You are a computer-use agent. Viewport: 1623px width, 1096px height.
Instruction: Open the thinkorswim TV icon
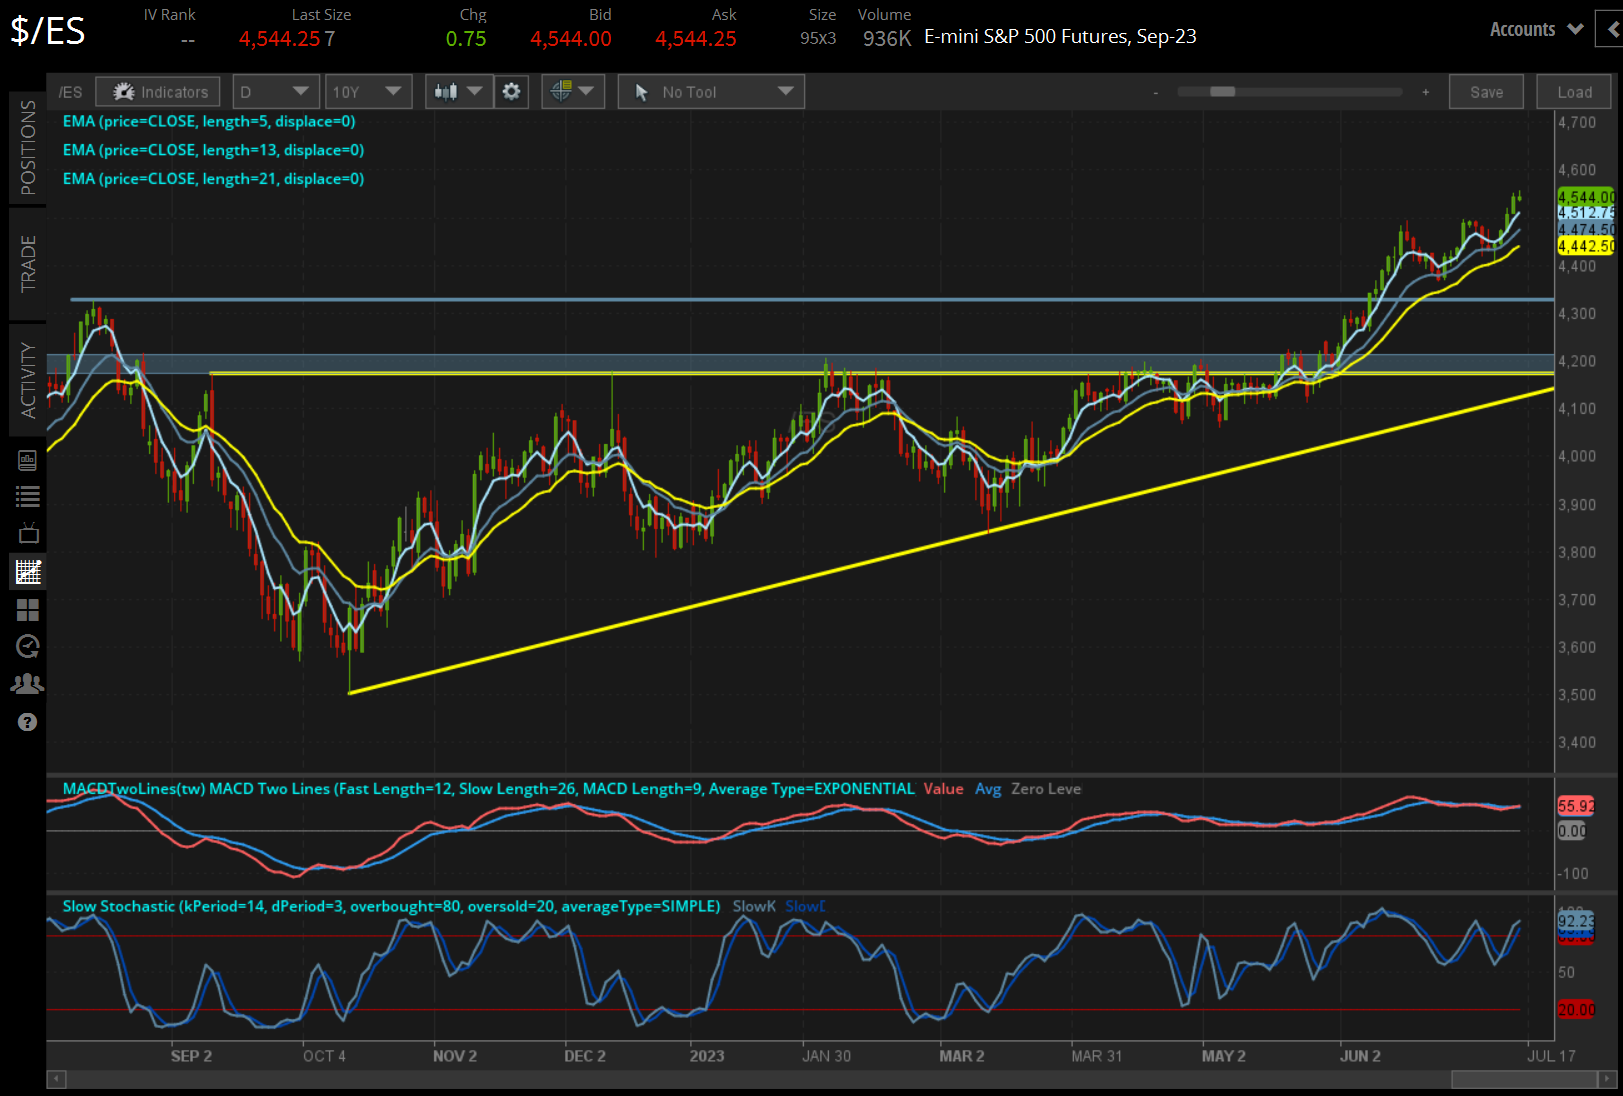point(27,533)
